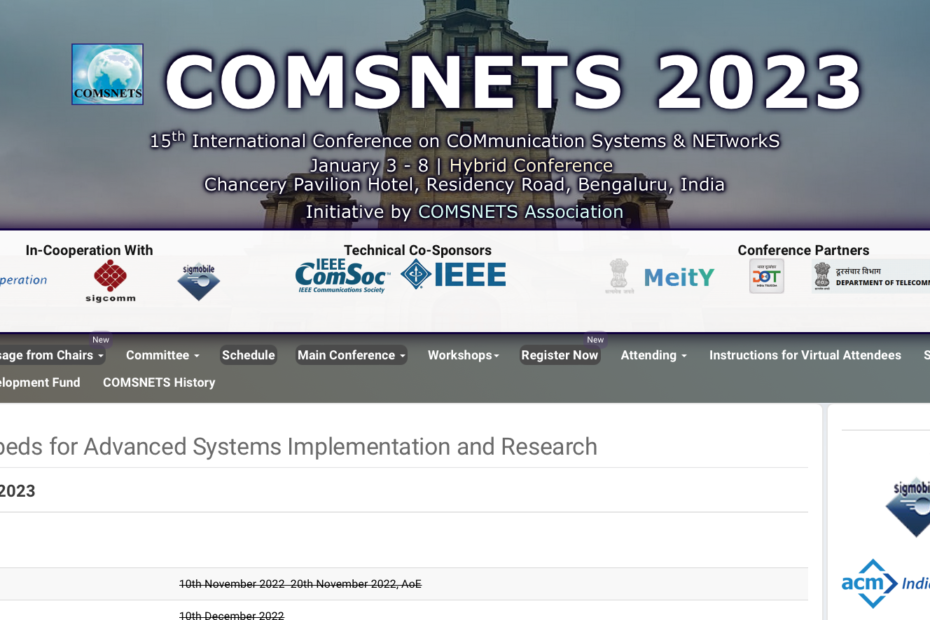This screenshot has width=930, height=620.
Task: Open the Development Fund menu item
Action: click(40, 383)
